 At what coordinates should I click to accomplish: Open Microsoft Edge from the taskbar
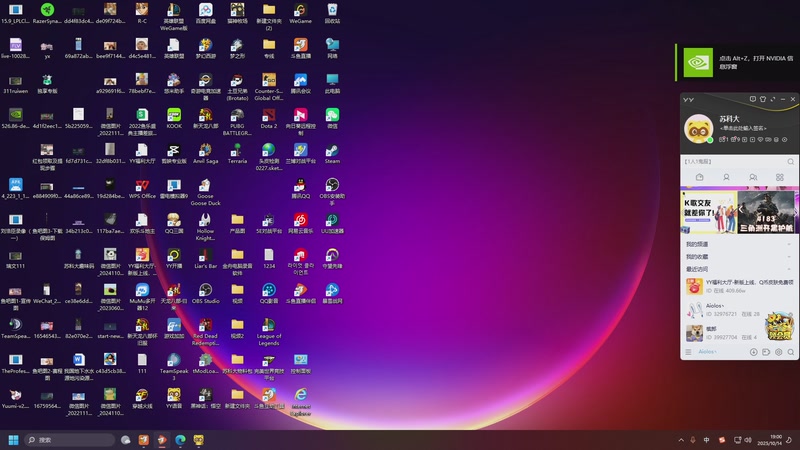pos(180,440)
